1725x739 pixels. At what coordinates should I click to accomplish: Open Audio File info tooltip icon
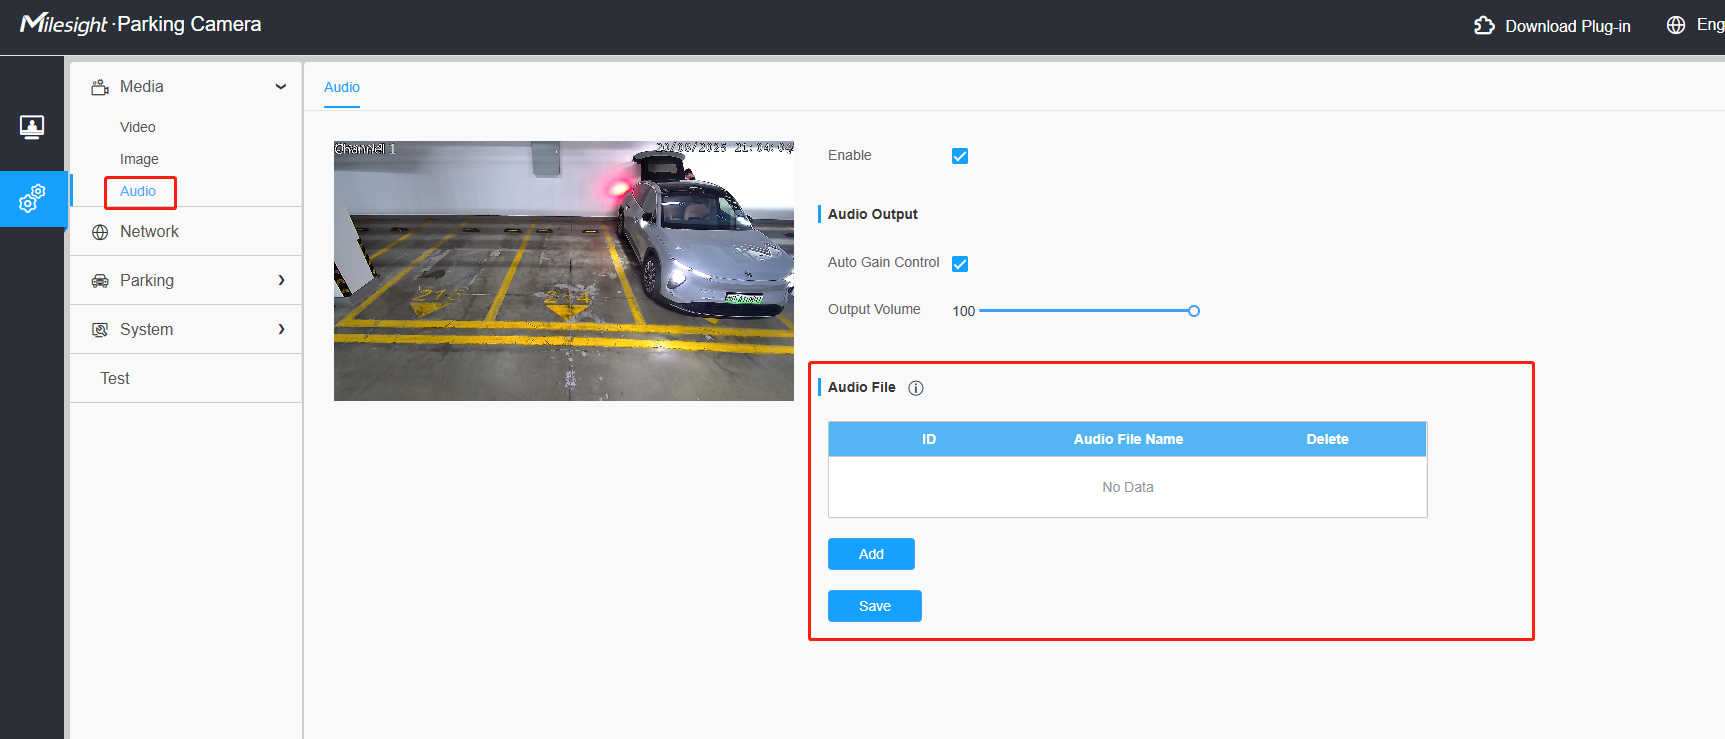point(915,388)
